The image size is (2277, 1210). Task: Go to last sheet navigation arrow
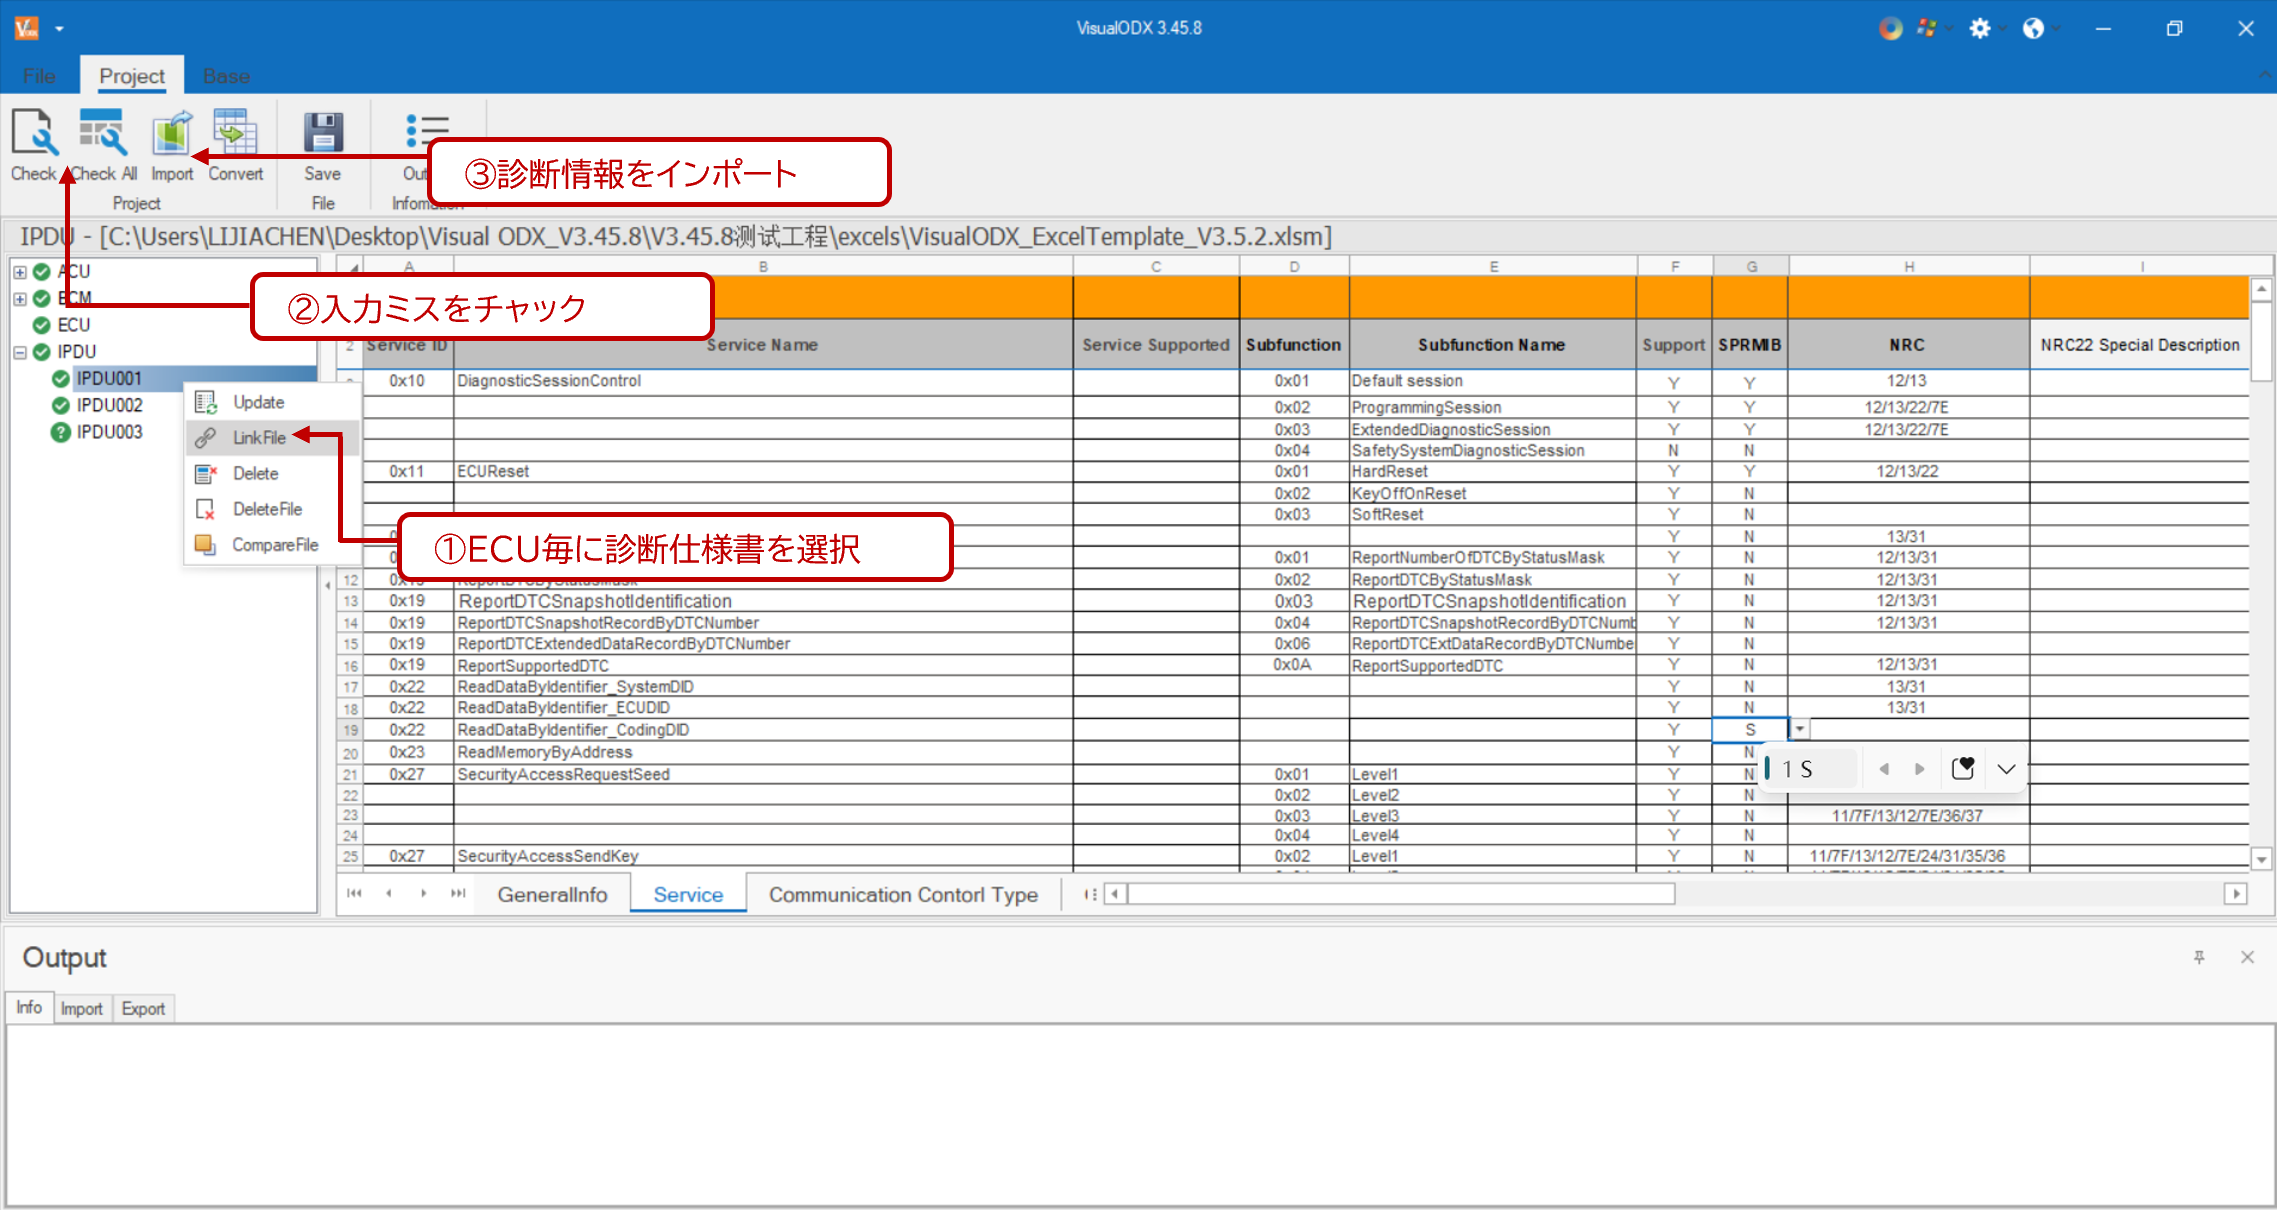point(458,893)
